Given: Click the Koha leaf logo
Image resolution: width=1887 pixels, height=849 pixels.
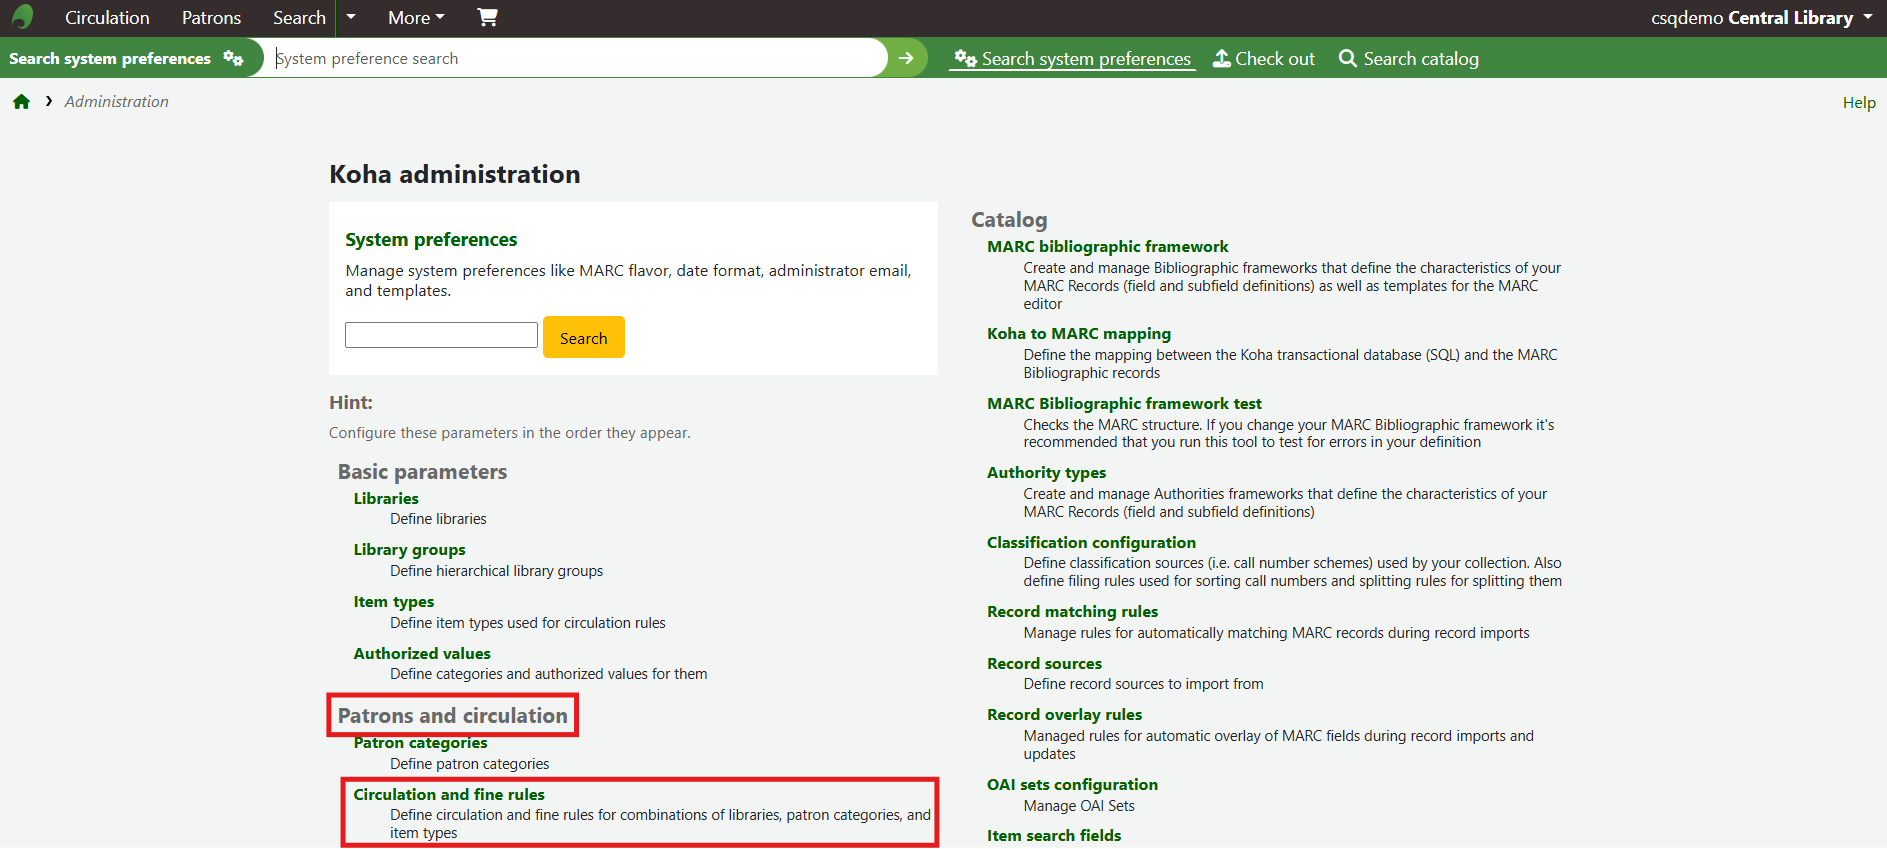Looking at the screenshot, I should [22, 17].
